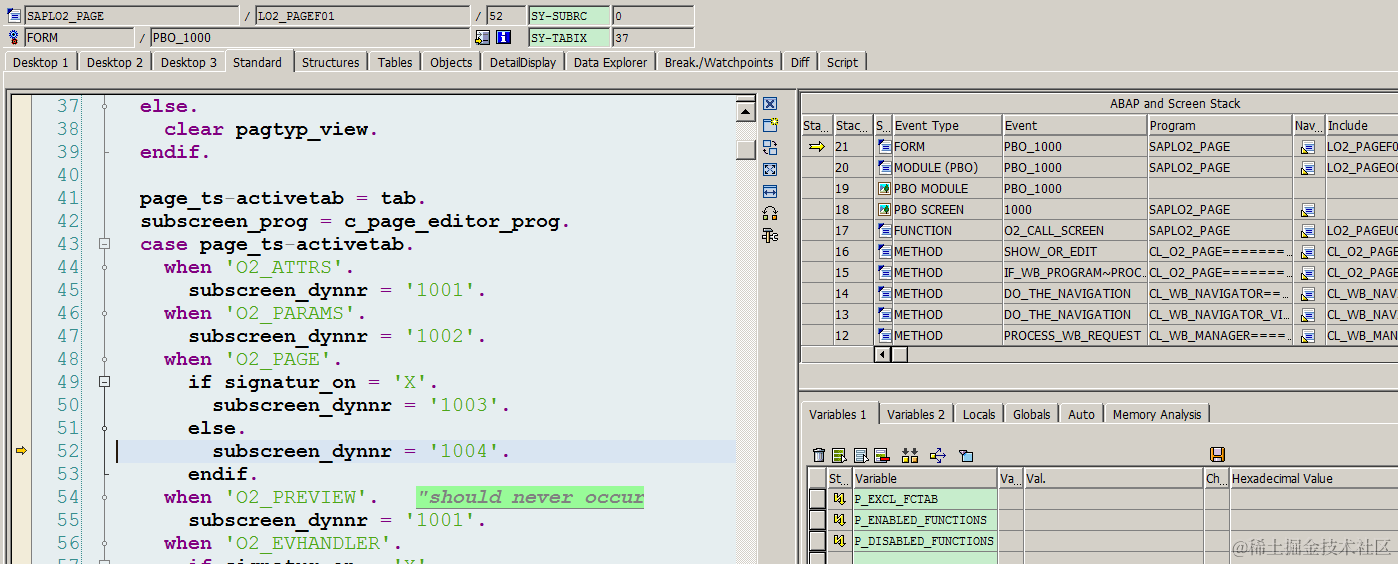The width and height of the screenshot is (1398, 564).
Task: Switch to Desktop 1 tab
Action: click(41, 62)
